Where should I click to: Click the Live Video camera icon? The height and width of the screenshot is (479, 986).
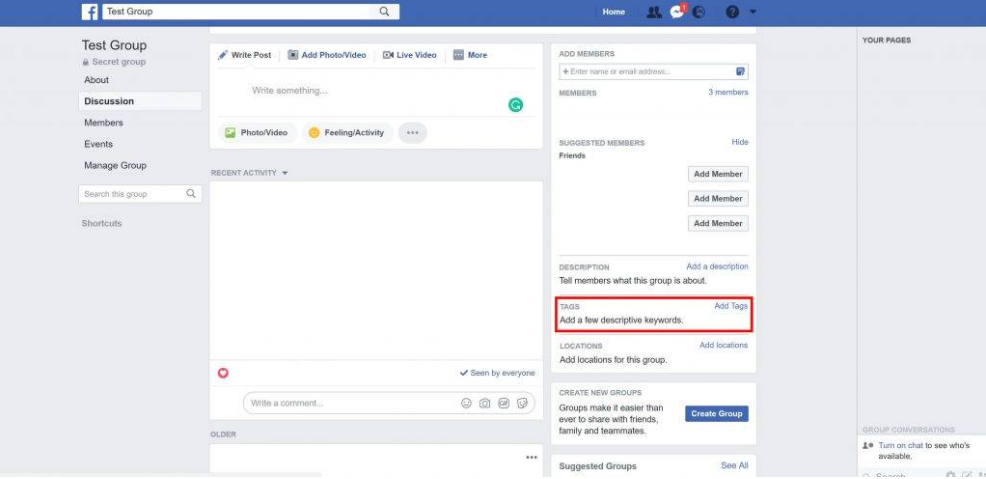pos(388,55)
